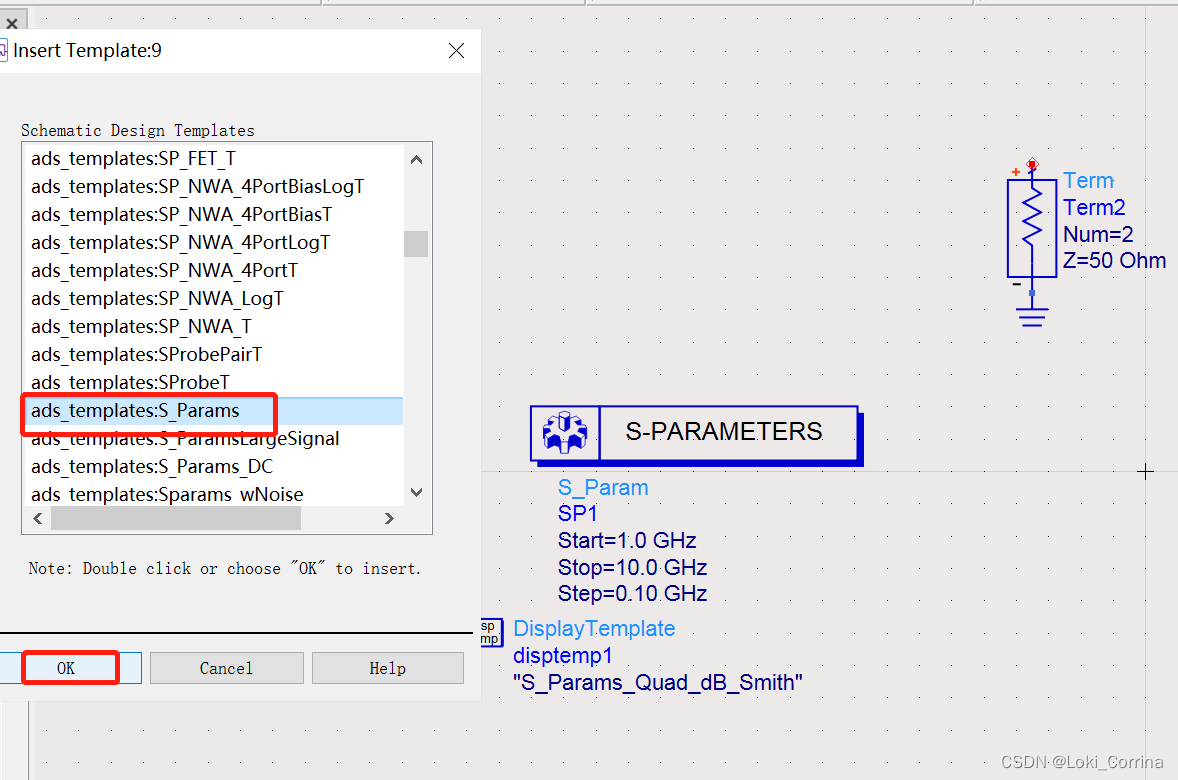Select ads_templates:SP_NWA_4PortBiasLogT template
The height and width of the screenshot is (780, 1178).
[x=213, y=186]
